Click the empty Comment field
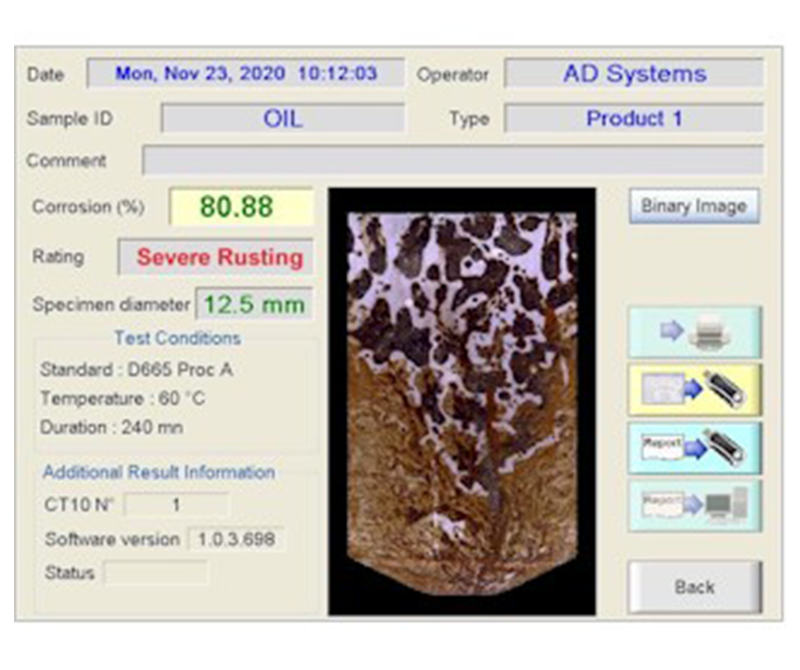 [x=452, y=160]
